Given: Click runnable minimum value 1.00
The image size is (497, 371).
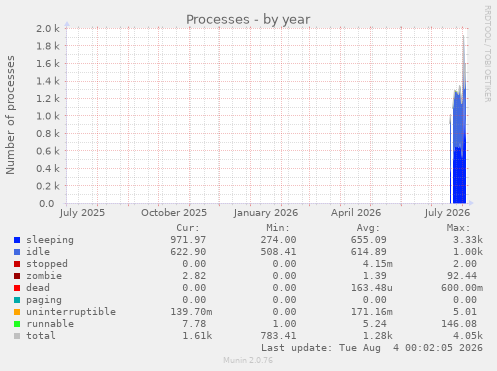Looking at the screenshot, I should (x=284, y=324).
